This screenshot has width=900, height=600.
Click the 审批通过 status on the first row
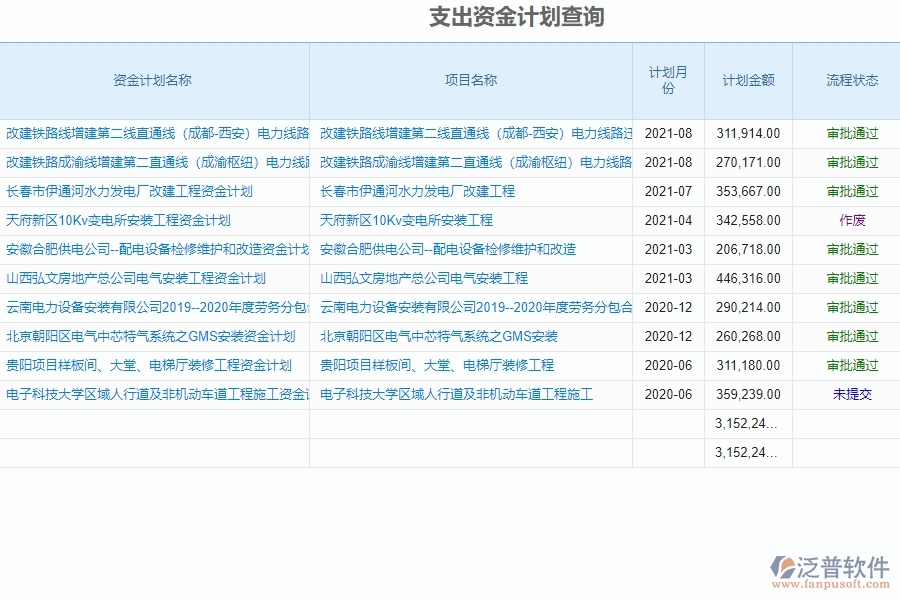click(x=853, y=133)
